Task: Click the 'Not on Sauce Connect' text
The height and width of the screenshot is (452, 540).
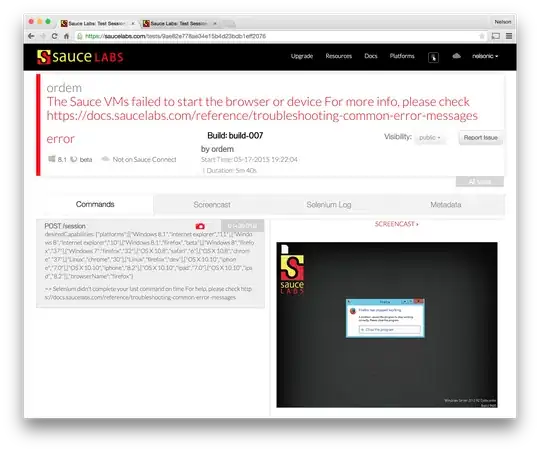Action: coord(144,160)
